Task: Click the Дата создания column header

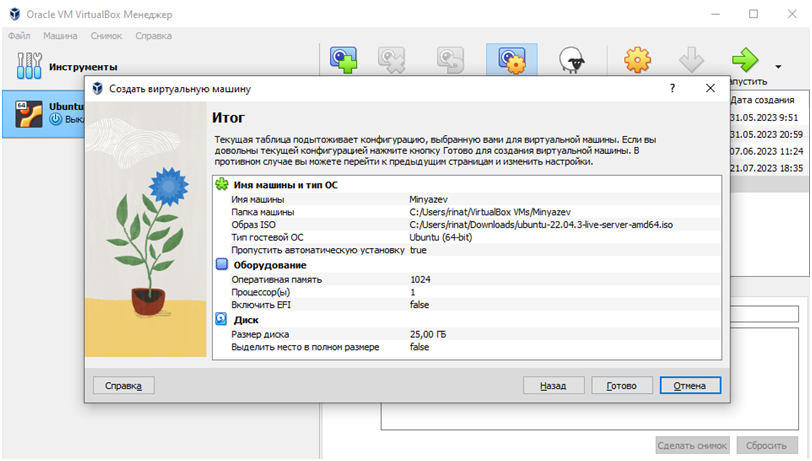Action: coord(762,100)
